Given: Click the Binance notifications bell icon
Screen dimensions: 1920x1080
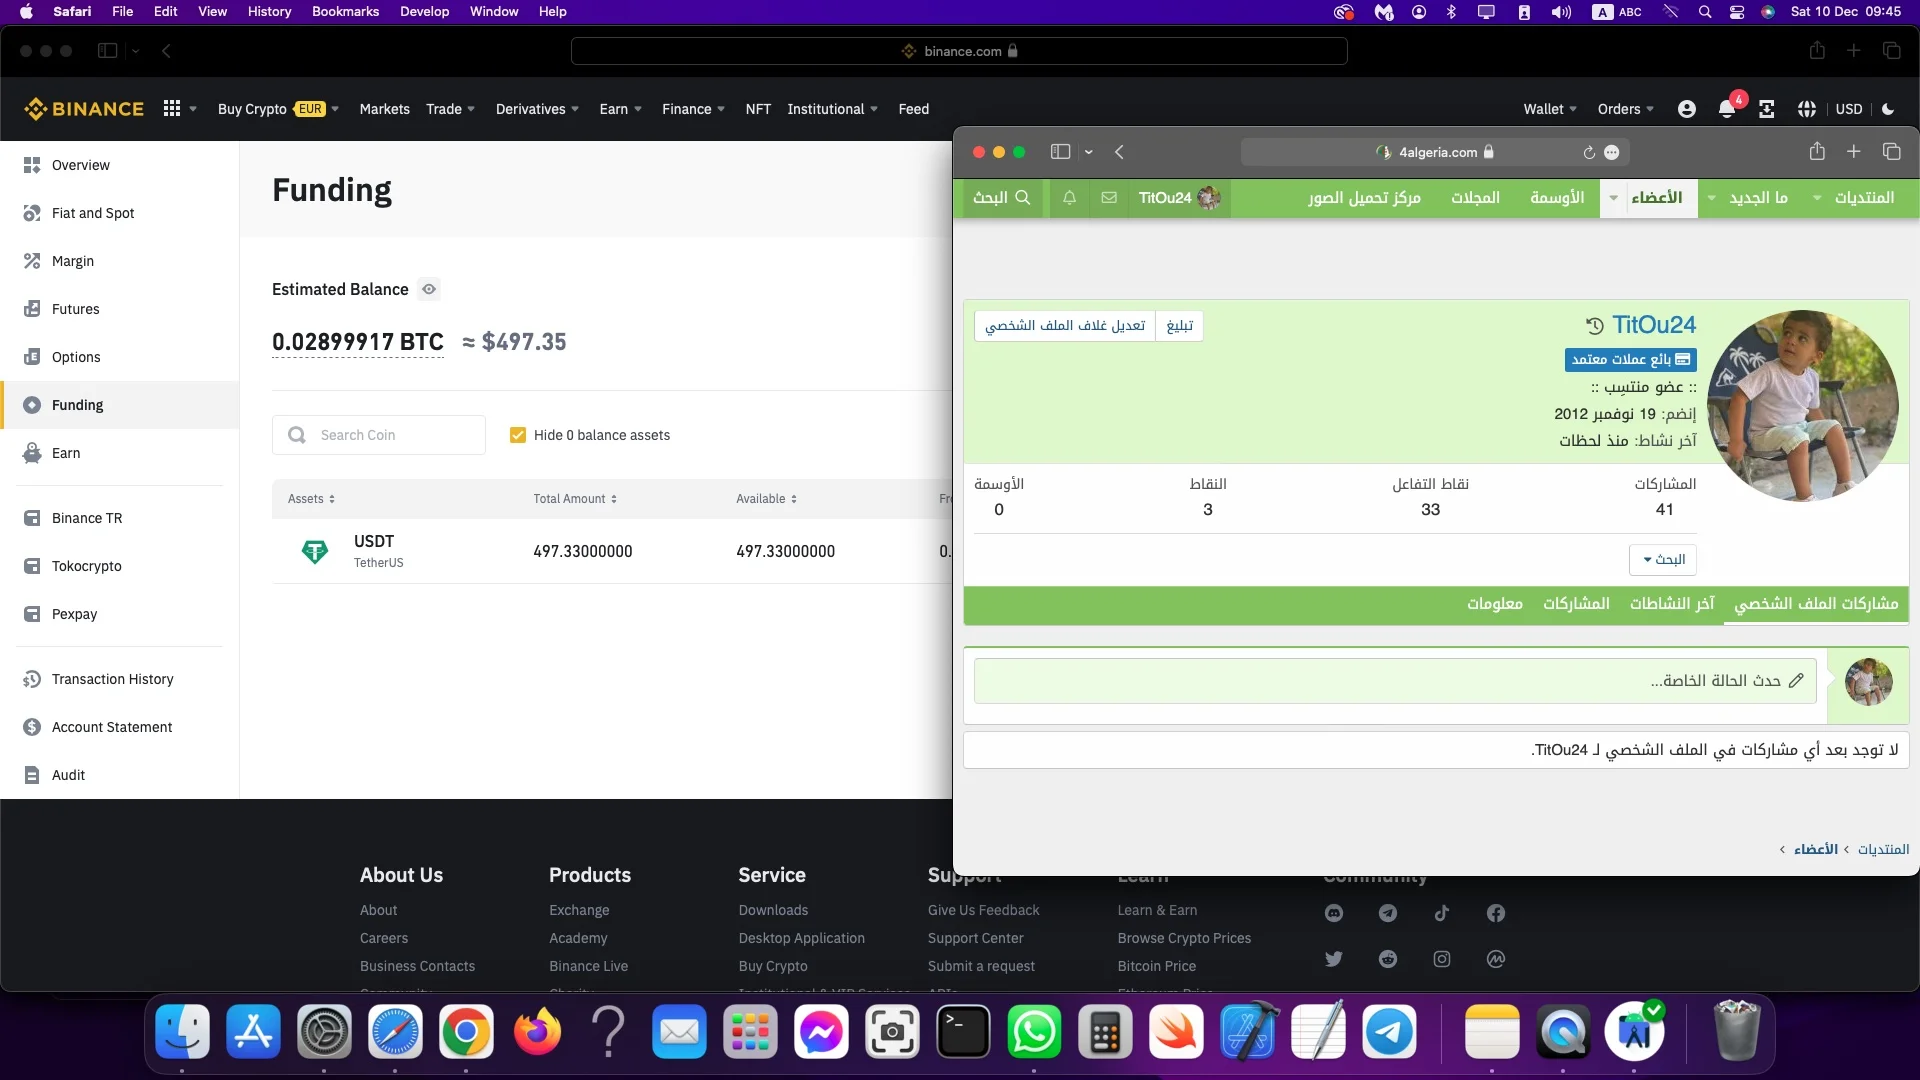Looking at the screenshot, I should (x=1726, y=109).
